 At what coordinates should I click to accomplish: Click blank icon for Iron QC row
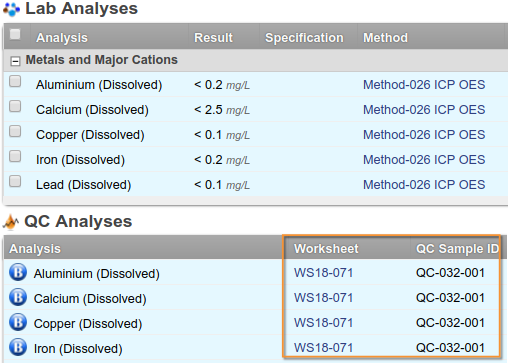point(18,347)
